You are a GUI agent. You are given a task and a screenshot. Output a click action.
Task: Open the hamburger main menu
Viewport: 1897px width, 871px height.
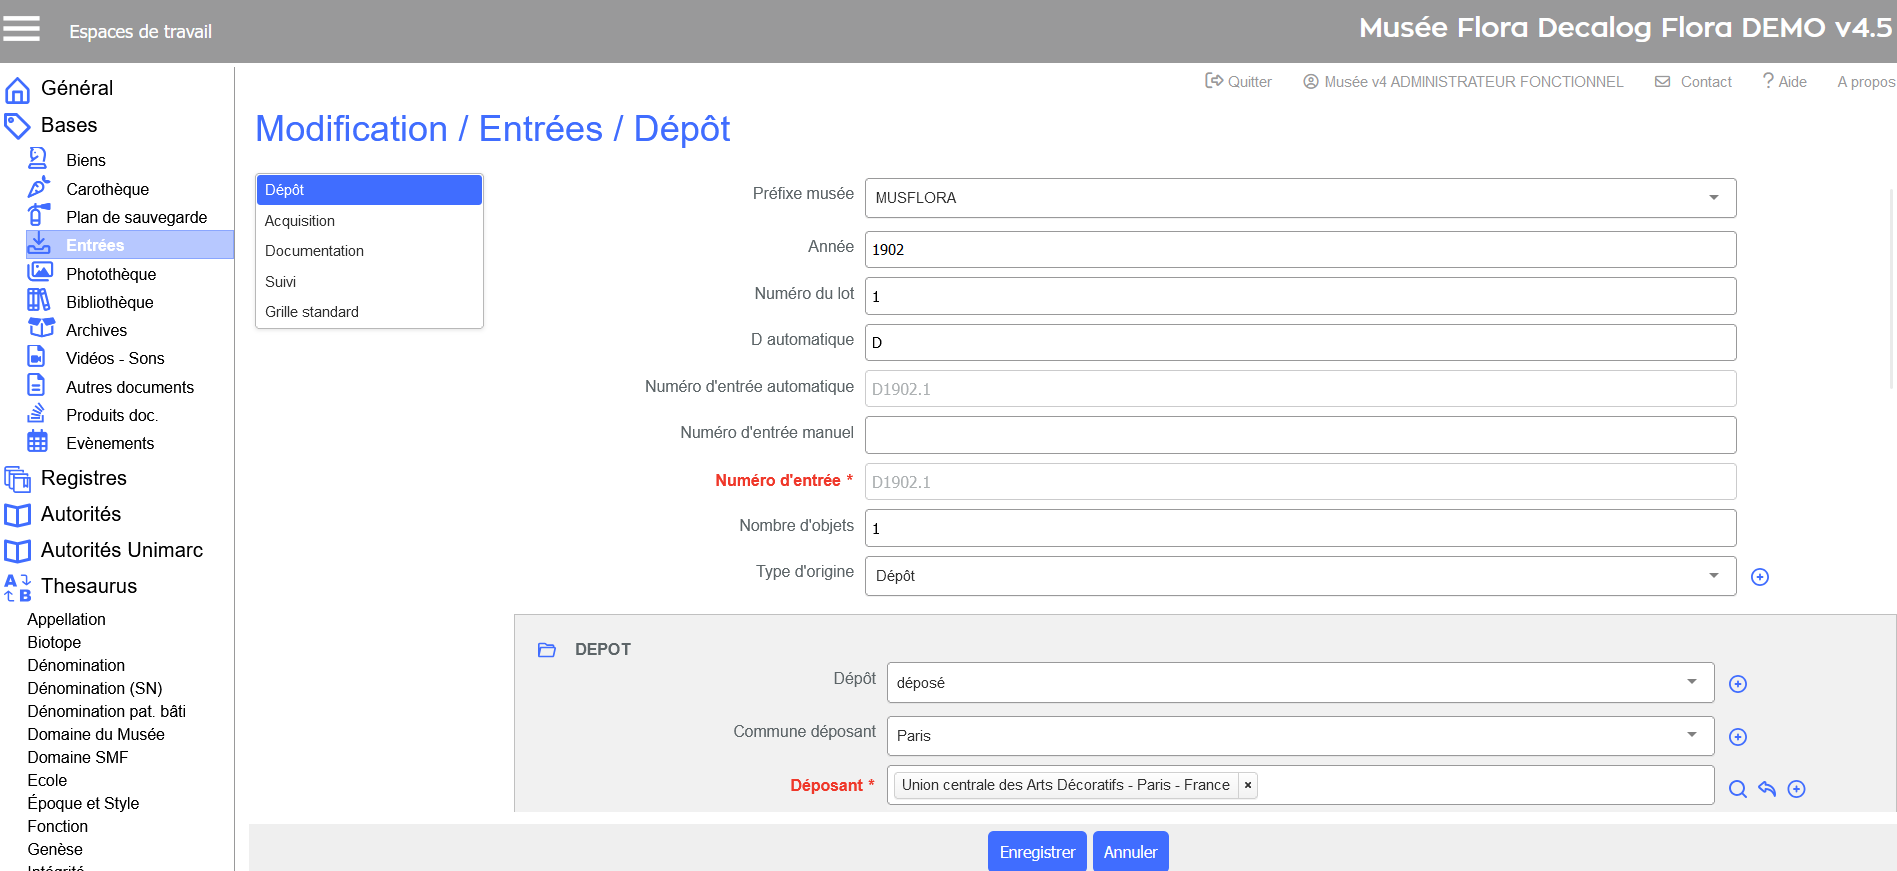pos(21,29)
